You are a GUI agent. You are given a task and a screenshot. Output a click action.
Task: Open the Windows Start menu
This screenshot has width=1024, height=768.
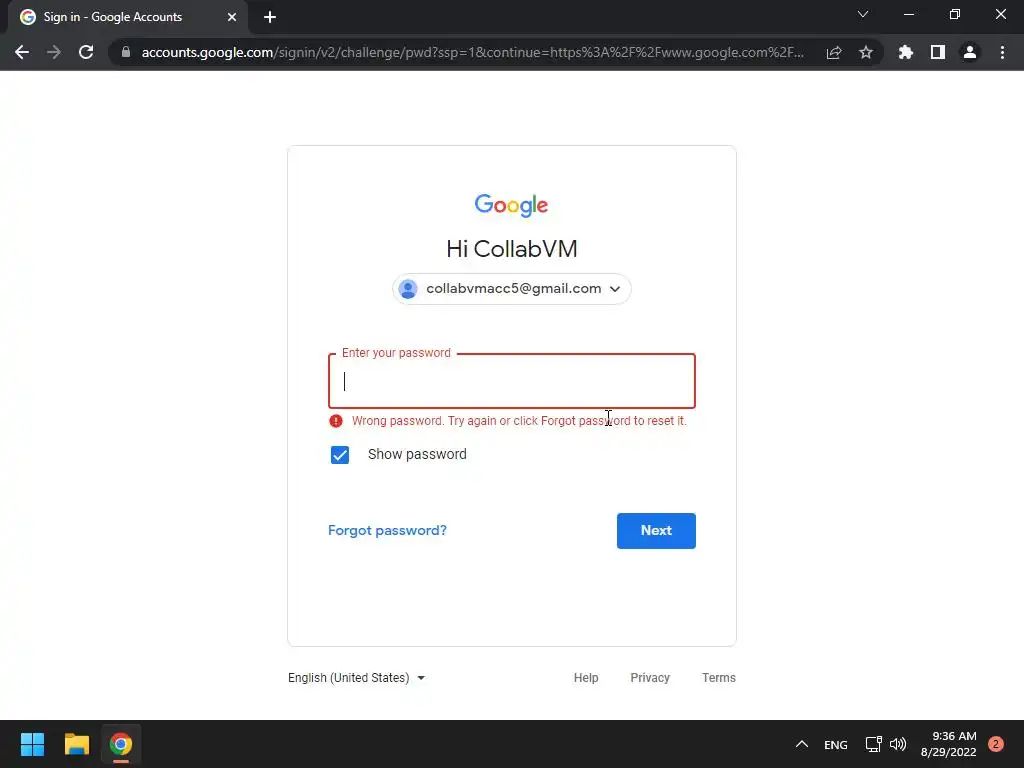coord(32,744)
